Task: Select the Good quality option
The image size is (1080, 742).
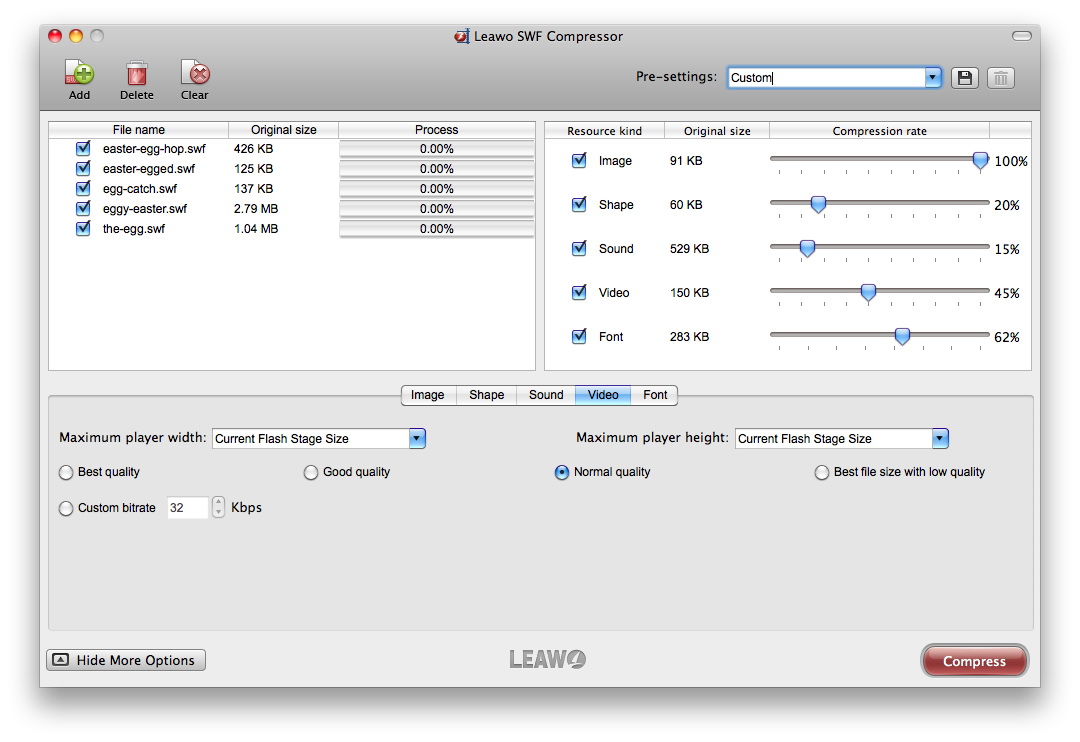Action: coord(311,473)
